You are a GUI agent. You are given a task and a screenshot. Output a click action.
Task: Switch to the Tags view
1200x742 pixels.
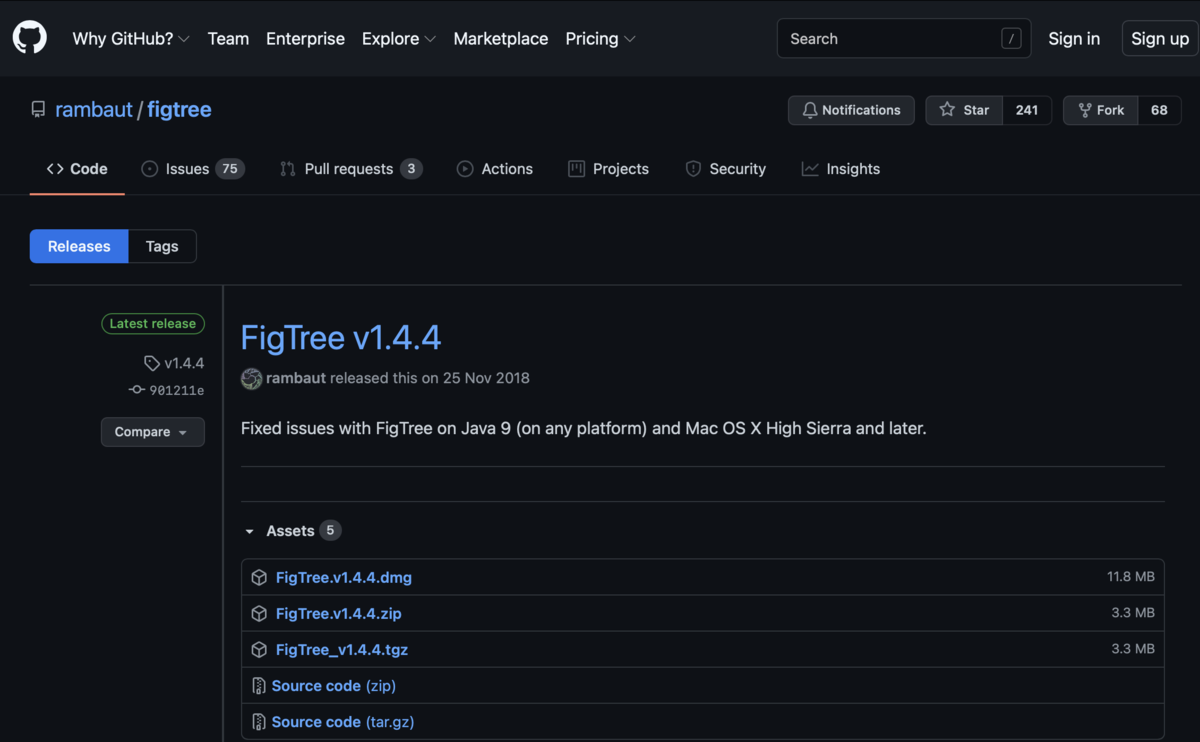click(x=162, y=246)
